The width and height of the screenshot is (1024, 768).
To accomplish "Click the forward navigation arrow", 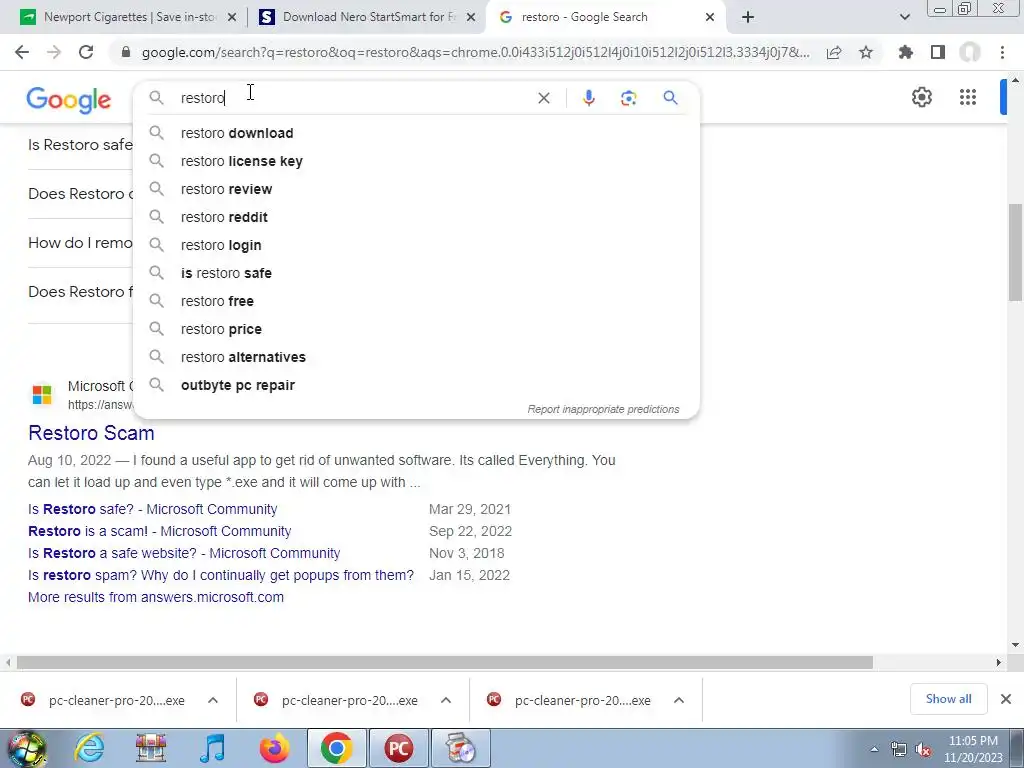I will (x=54, y=52).
